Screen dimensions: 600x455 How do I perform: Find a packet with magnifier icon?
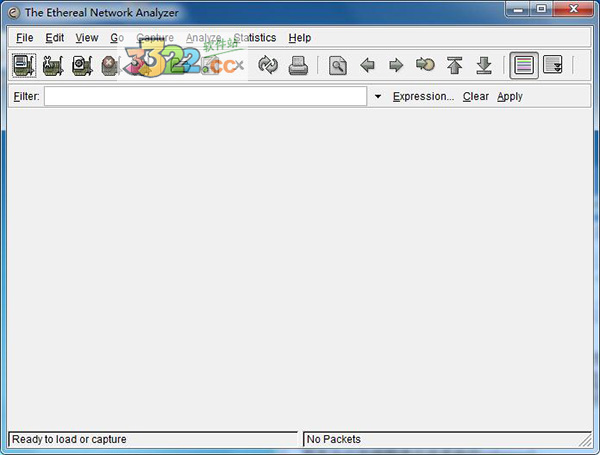[x=338, y=65]
